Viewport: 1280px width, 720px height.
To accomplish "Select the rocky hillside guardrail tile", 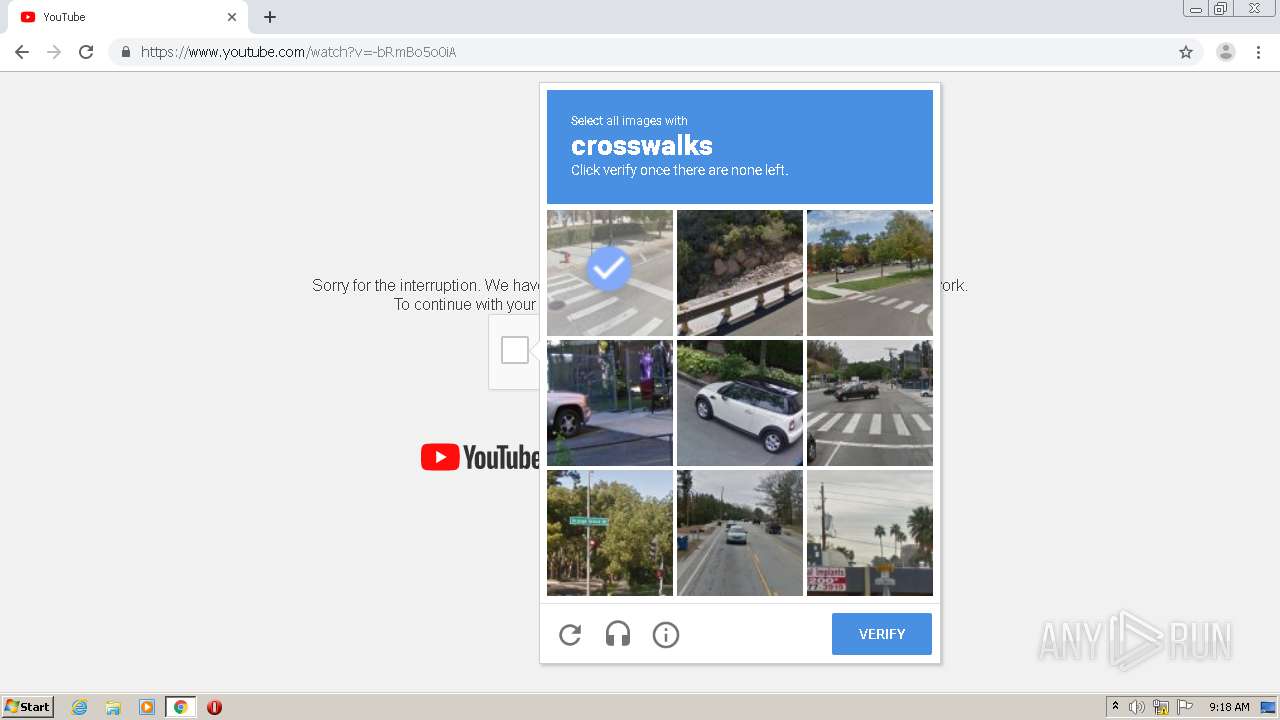I will [x=740, y=273].
